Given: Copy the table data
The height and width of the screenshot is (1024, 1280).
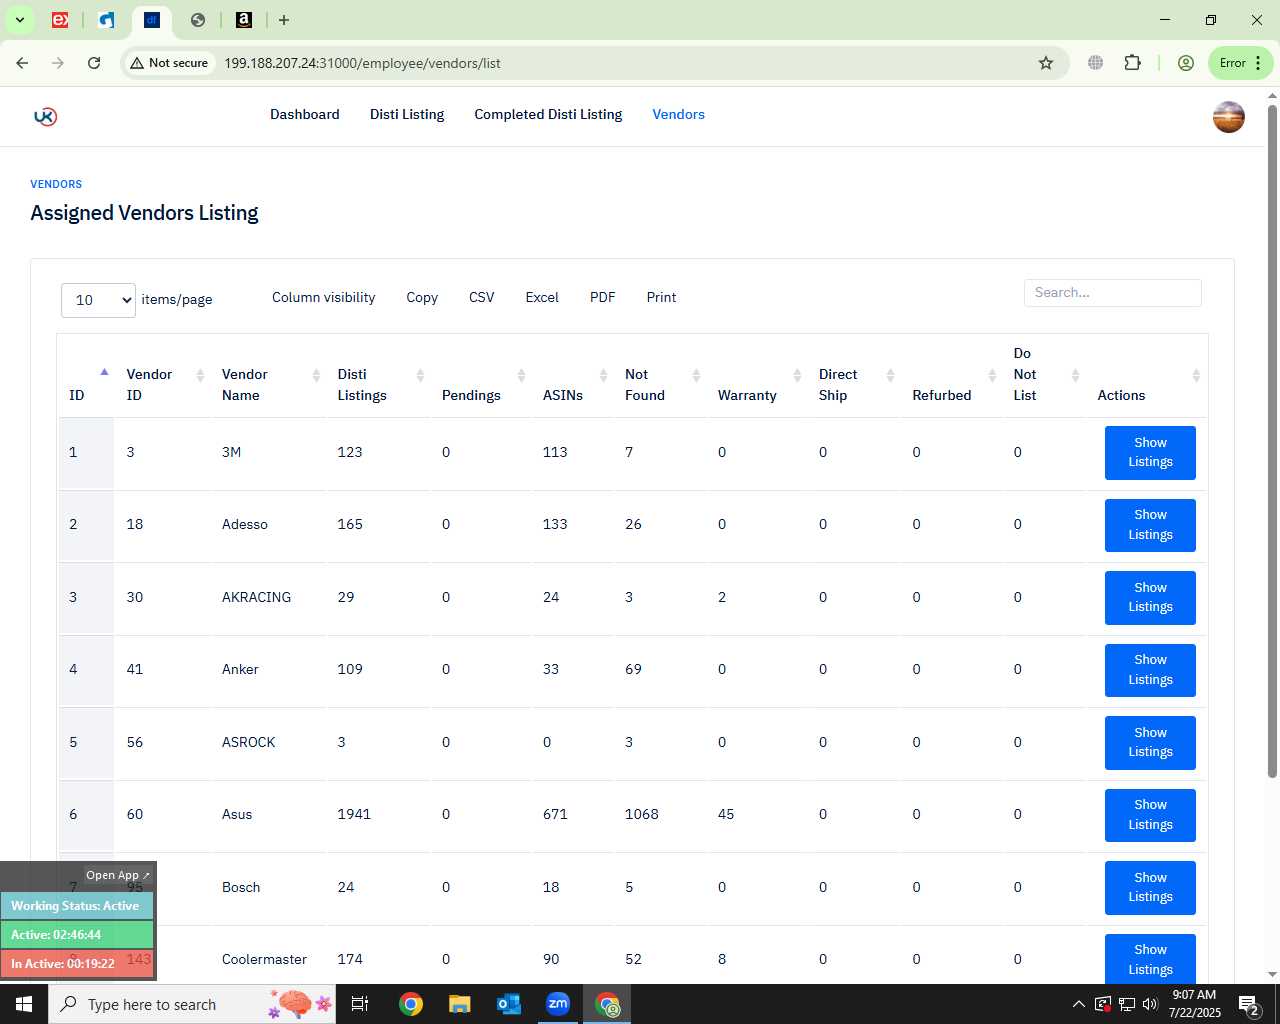Looking at the screenshot, I should click(422, 297).
